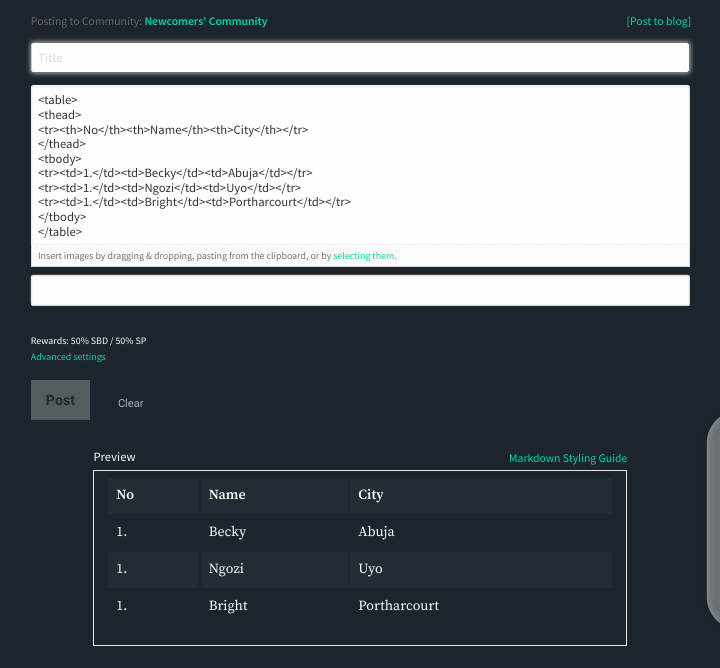Click the editor line containing Bright and Portharcourt
The height and width of the screenshot is (668, 720).
(x=194, y=202)
